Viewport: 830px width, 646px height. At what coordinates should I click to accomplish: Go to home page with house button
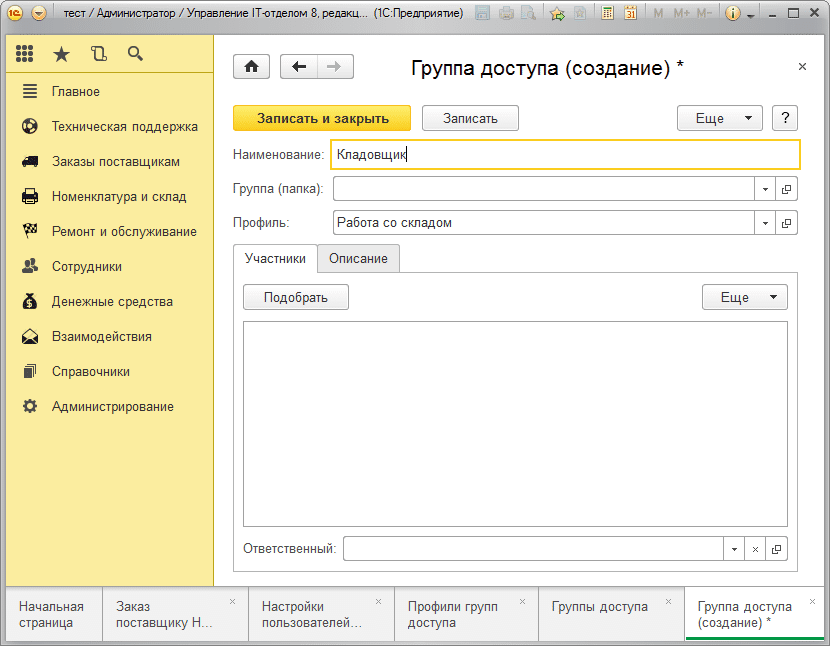click(251, 67)
